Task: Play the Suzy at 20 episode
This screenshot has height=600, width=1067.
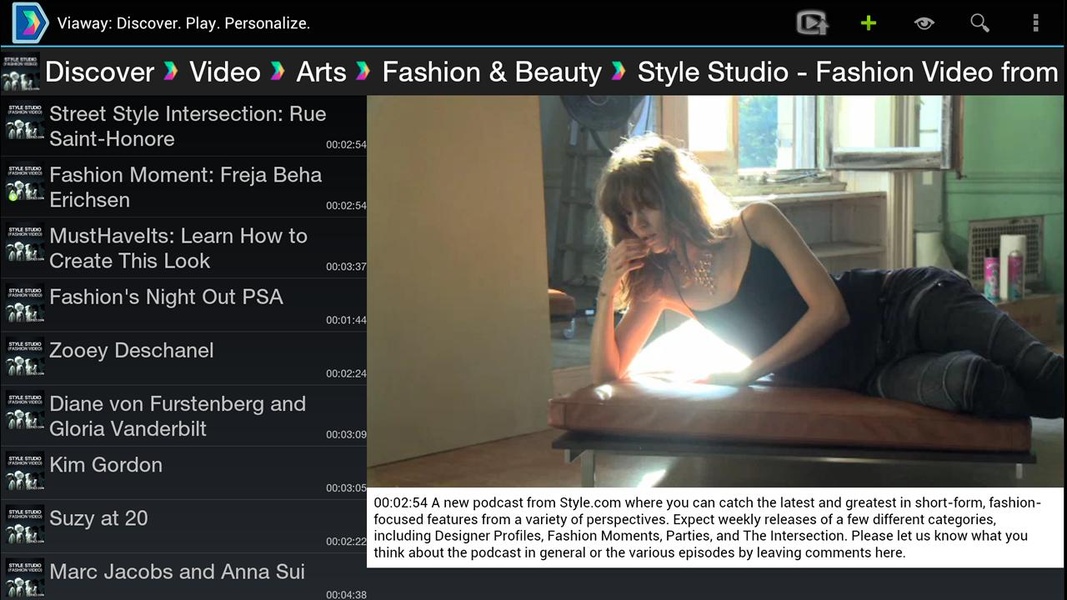Action: (x=184, y=527)
